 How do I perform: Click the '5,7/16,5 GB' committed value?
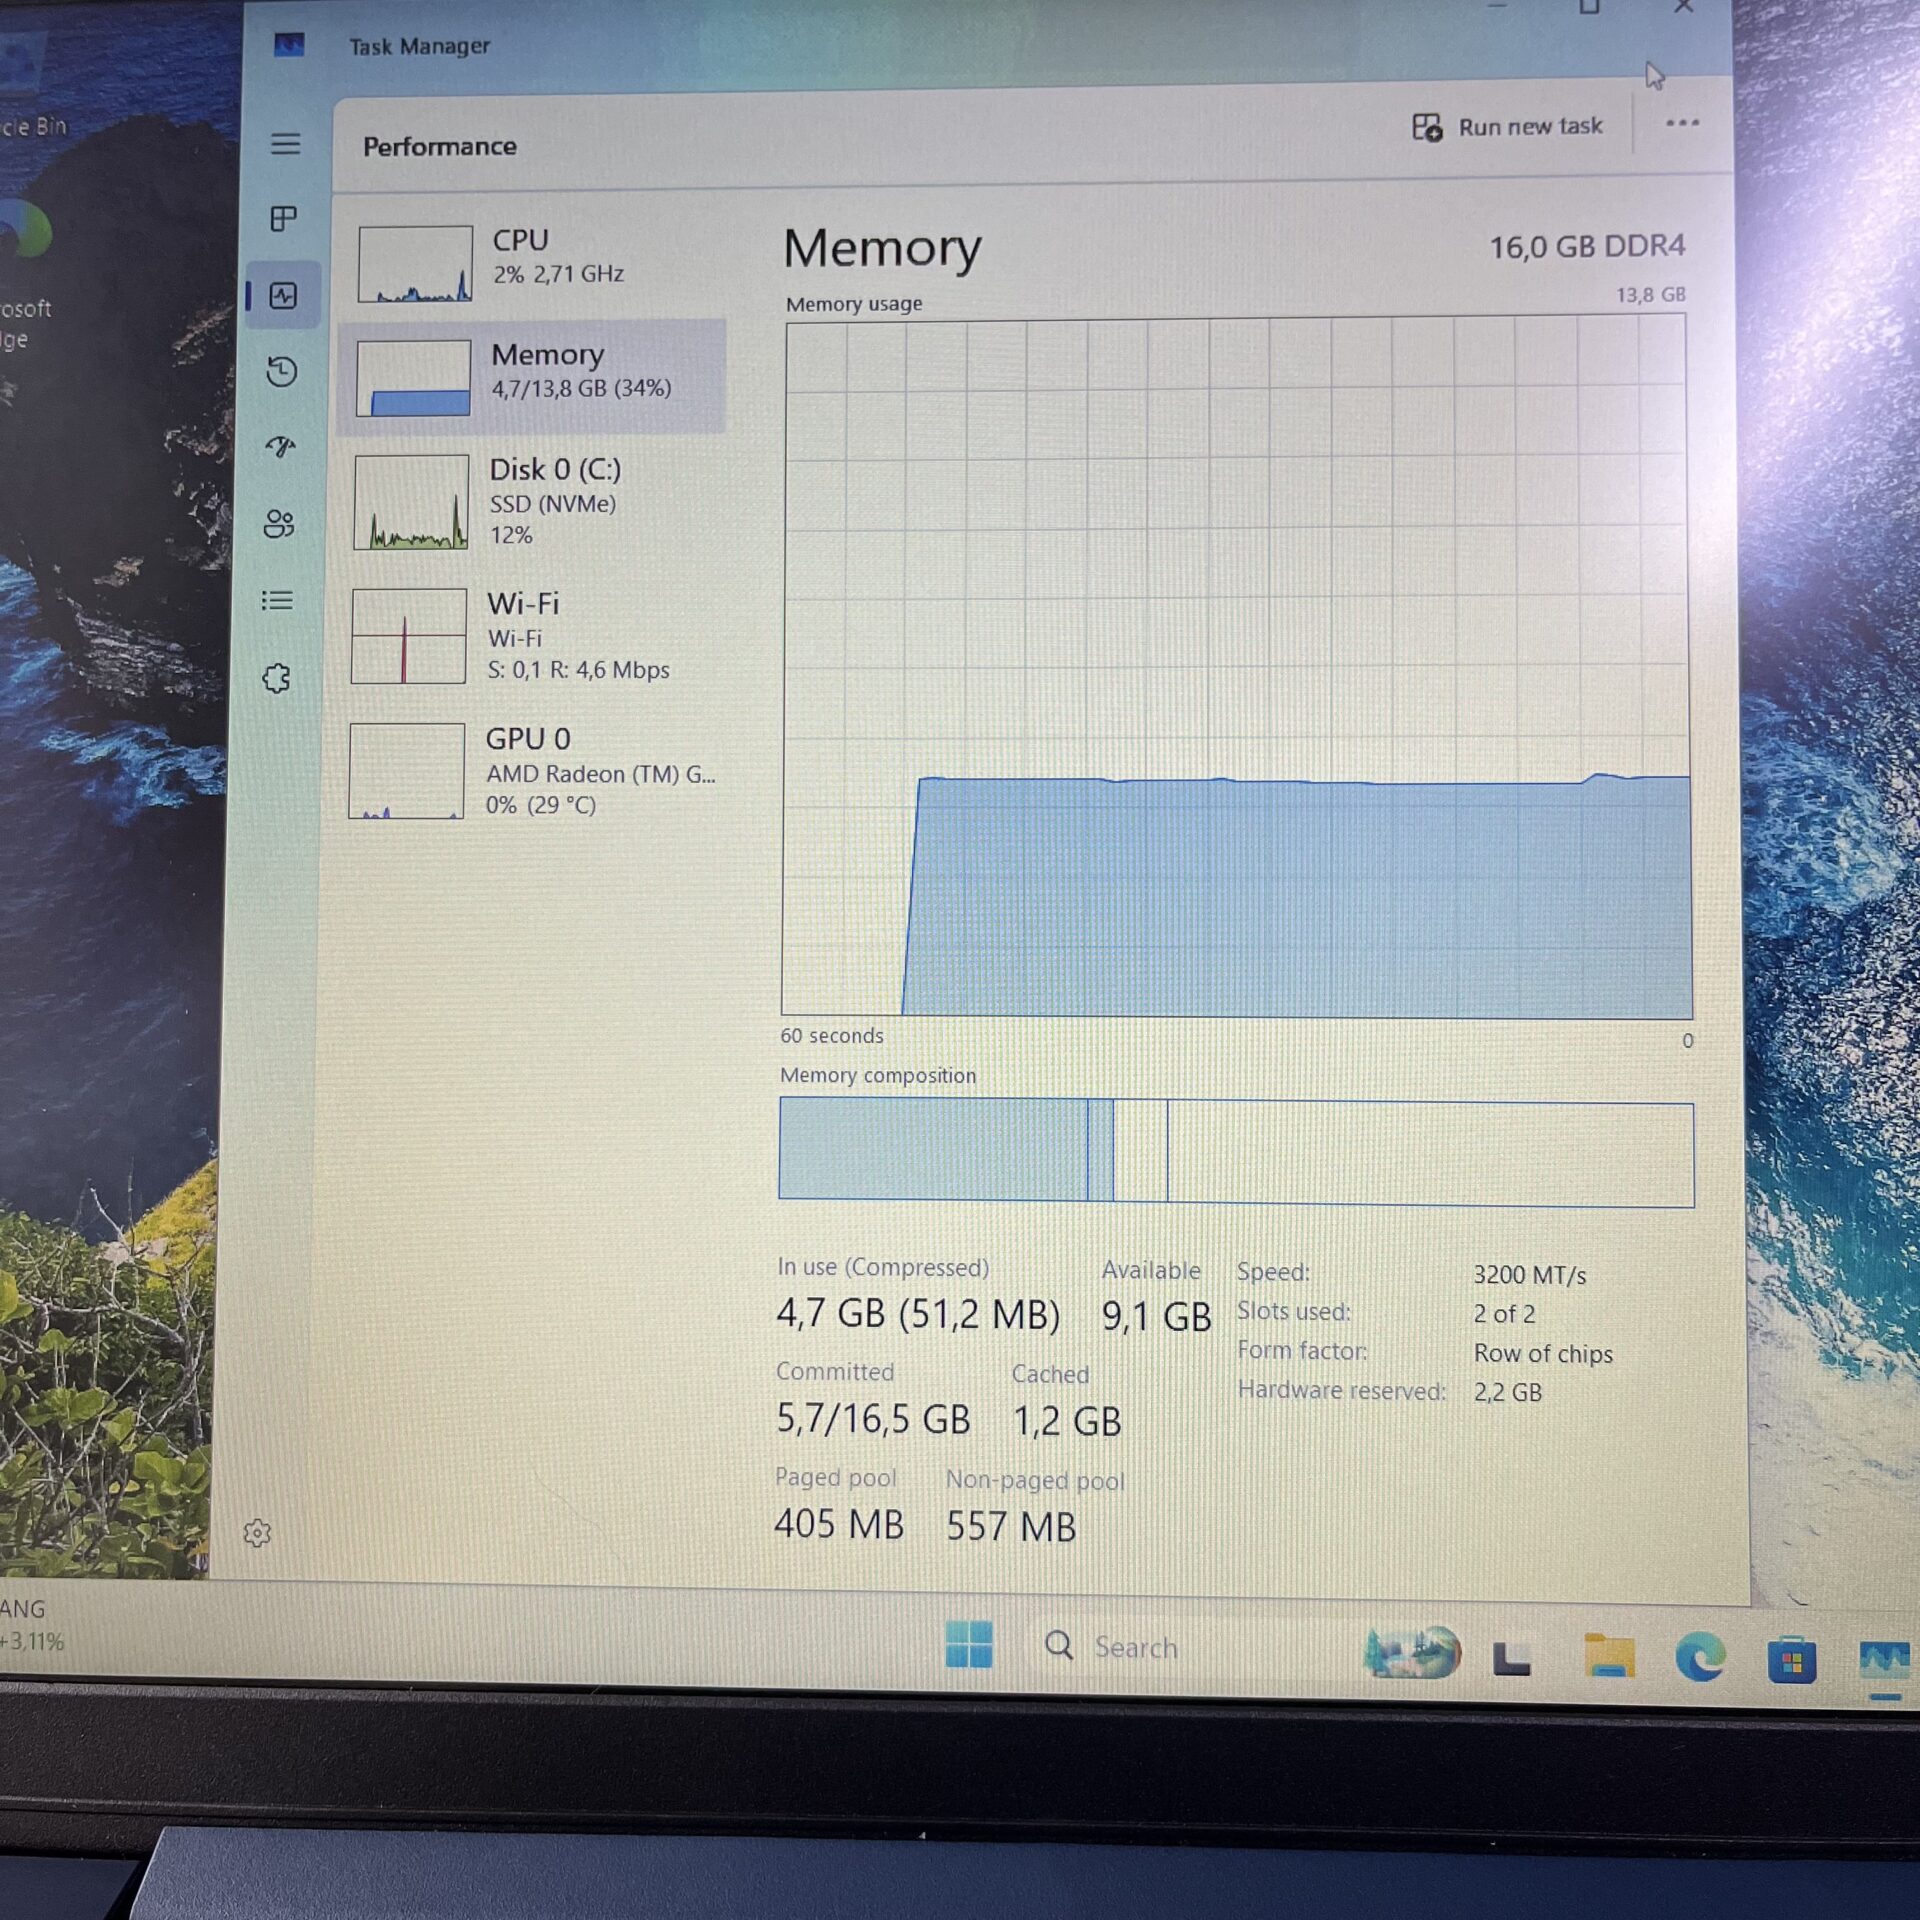[873, 1419]
